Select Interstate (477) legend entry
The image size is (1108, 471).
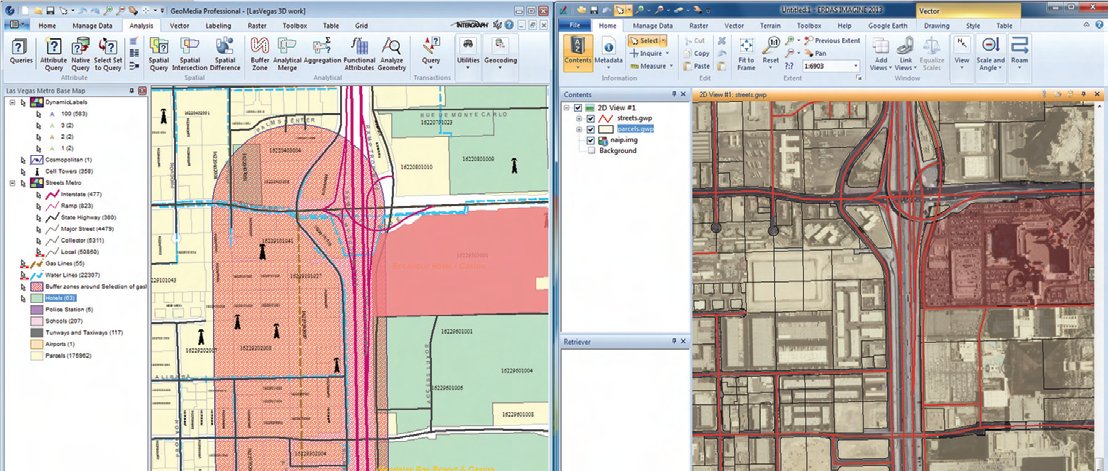(x=81, y=194)
